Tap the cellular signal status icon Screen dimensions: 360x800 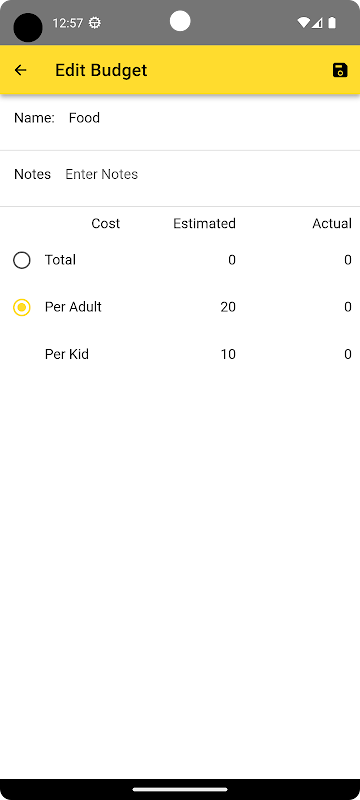pos(317,23)
